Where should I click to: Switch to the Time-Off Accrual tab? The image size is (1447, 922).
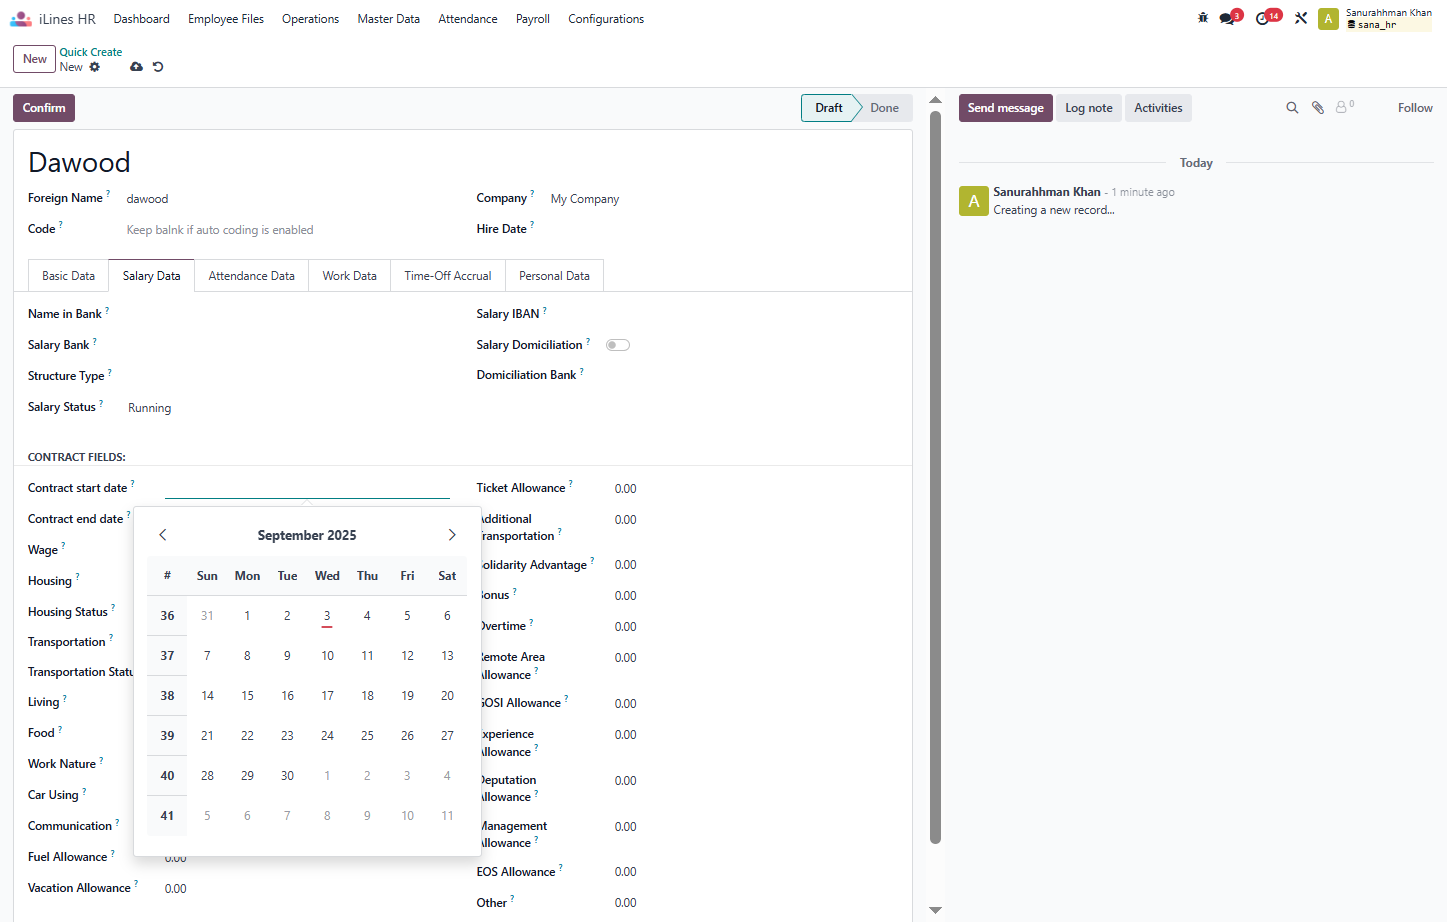(448, 276)
